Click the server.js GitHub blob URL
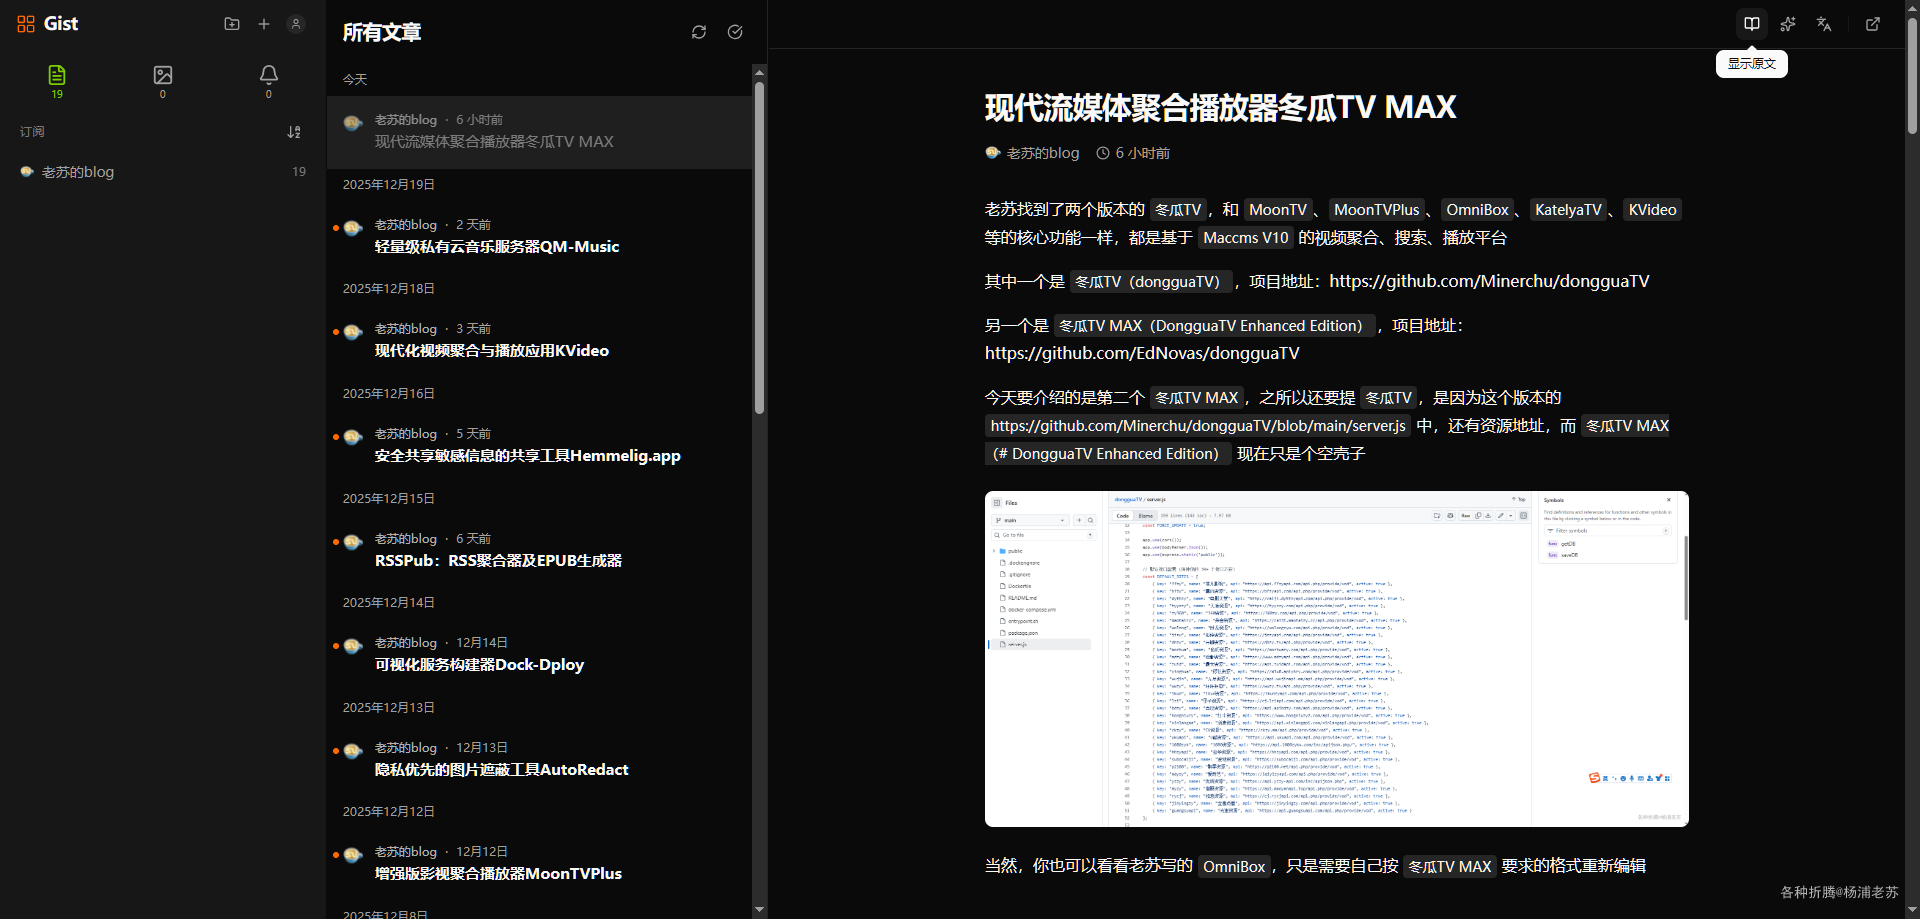Image resolution: width=1920 pixels, height=919 pixels. (1198, 426)
